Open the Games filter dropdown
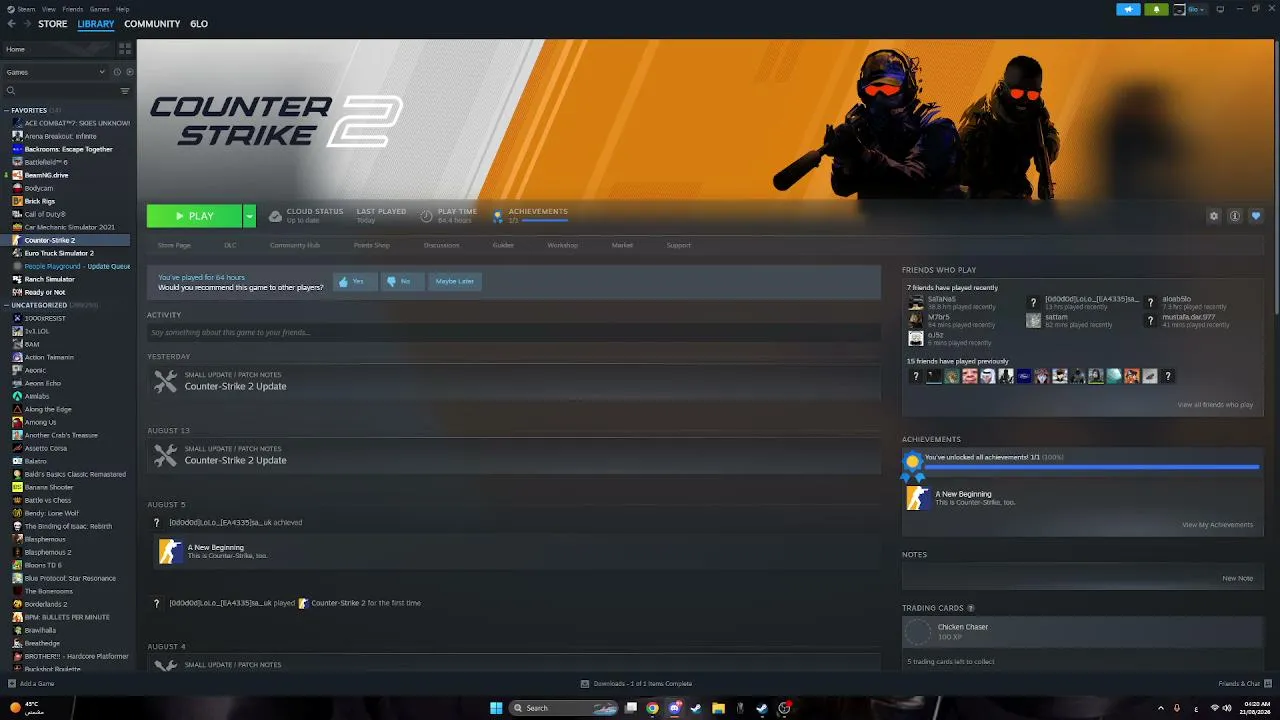This screenshot has width=1280, height=720. pyautogui.click(x=55, y=72)
